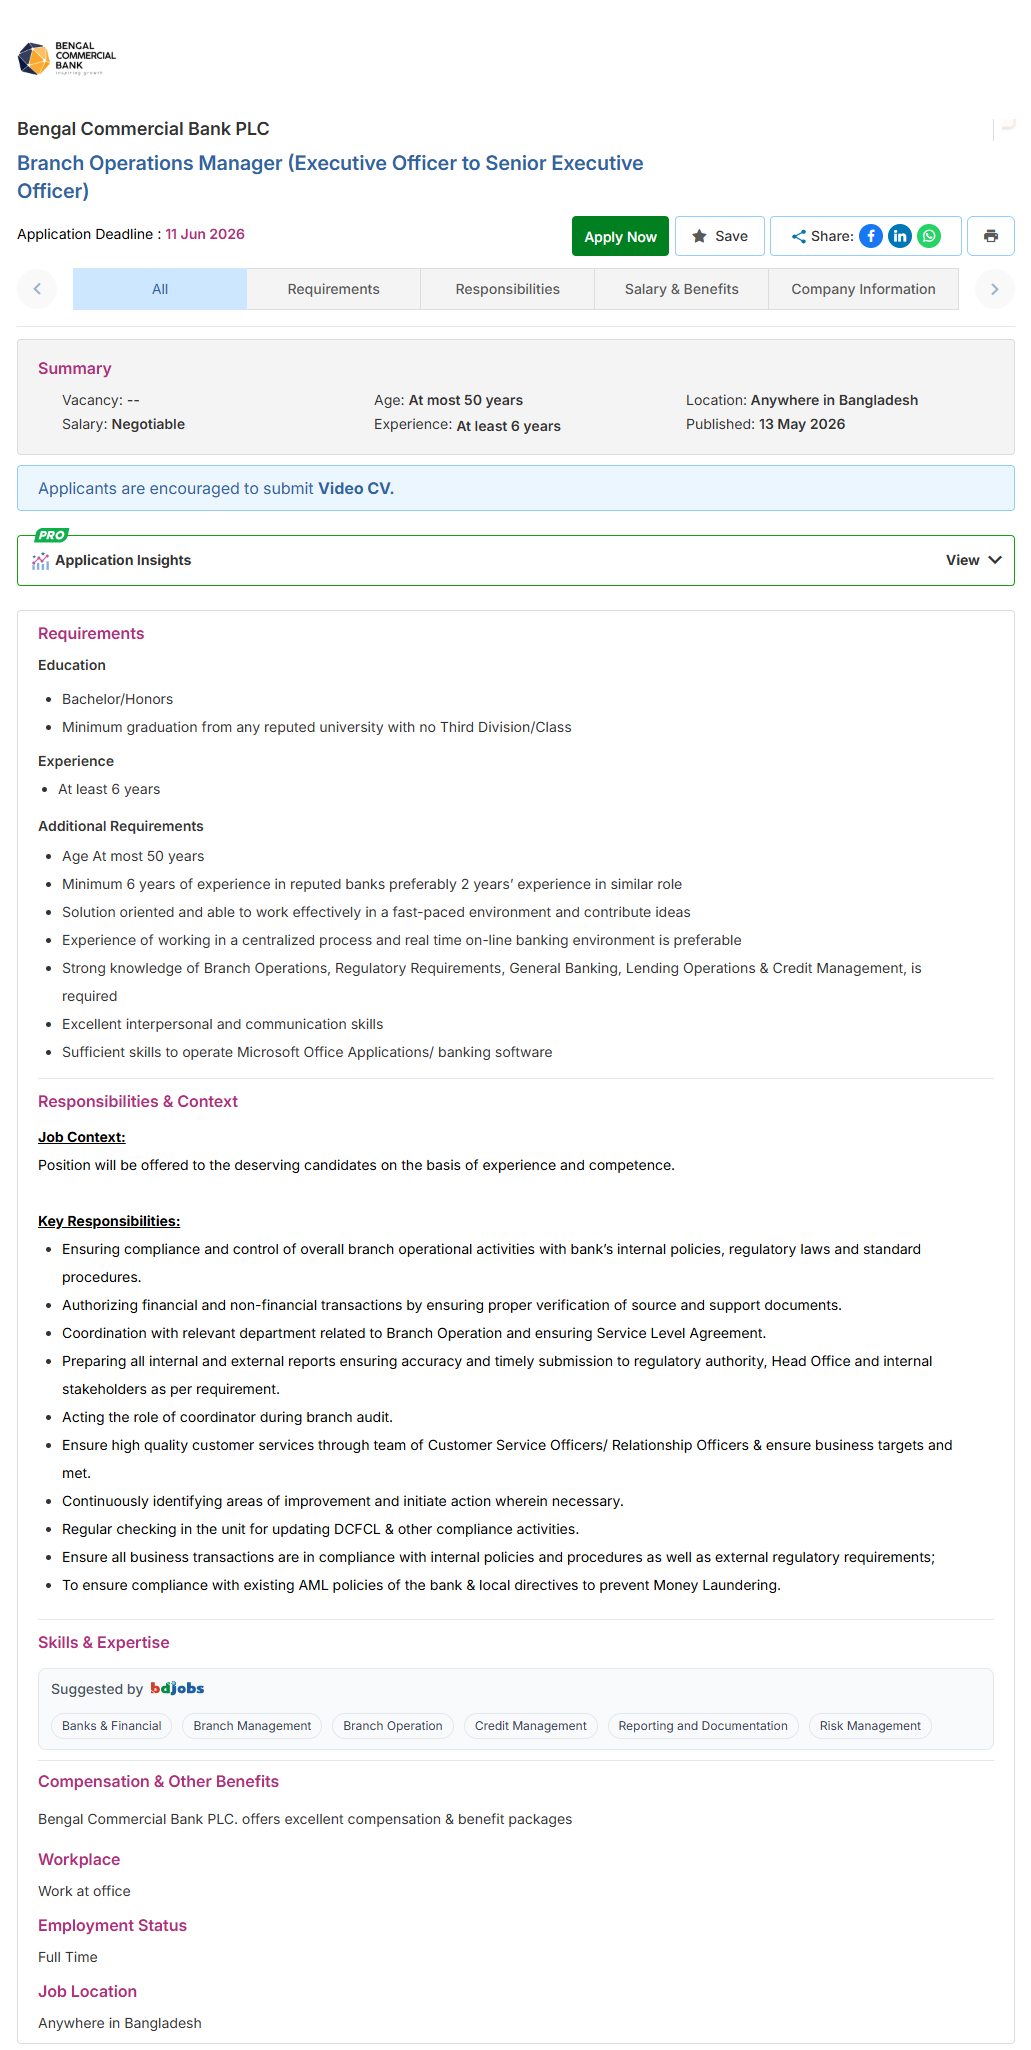Expand Application Insights with View chevron

tap(995, 560)
